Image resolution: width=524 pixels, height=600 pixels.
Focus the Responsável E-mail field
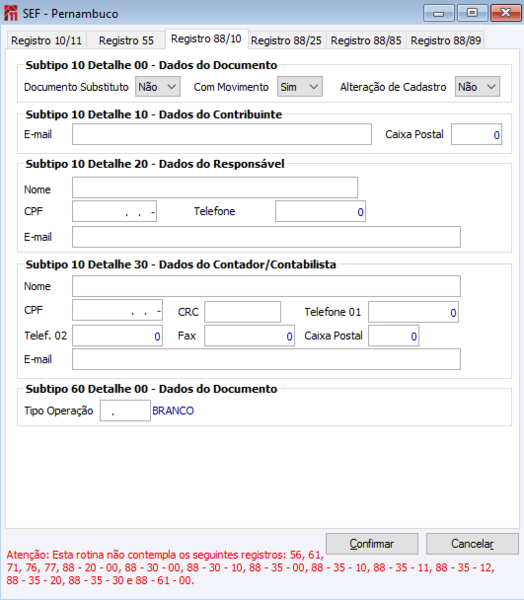point(266,237)
